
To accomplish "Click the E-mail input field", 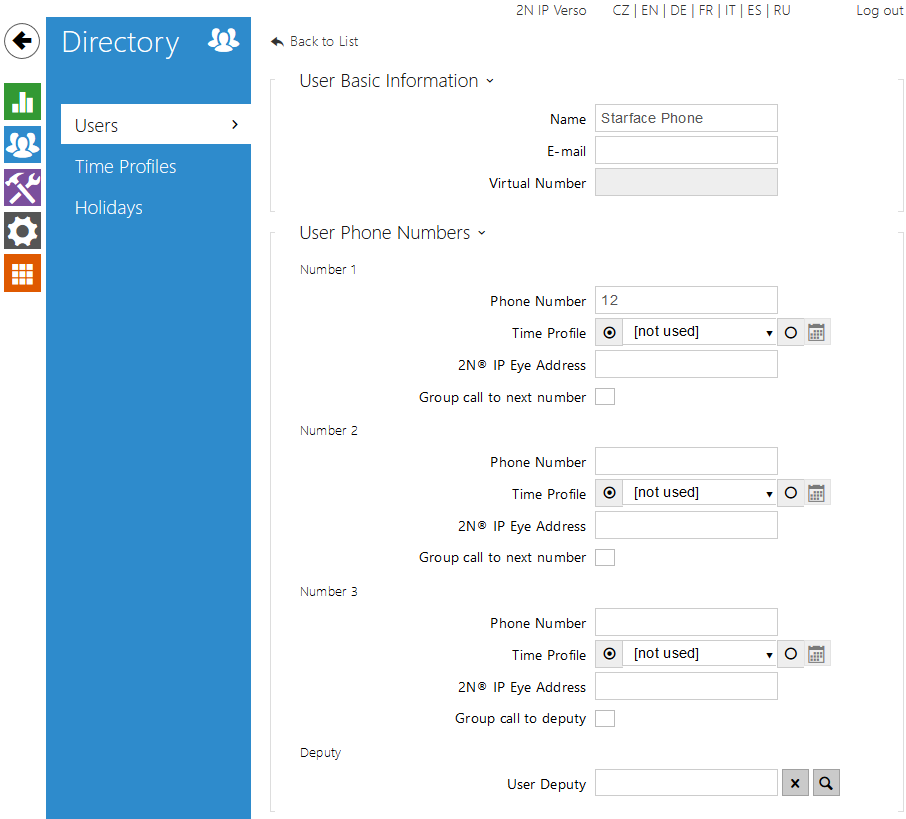I will pos(686,151).
